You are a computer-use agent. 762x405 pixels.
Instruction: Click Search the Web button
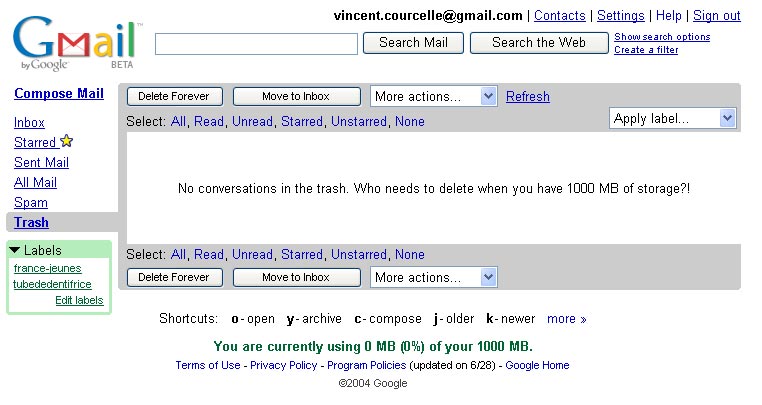(539, 43)
